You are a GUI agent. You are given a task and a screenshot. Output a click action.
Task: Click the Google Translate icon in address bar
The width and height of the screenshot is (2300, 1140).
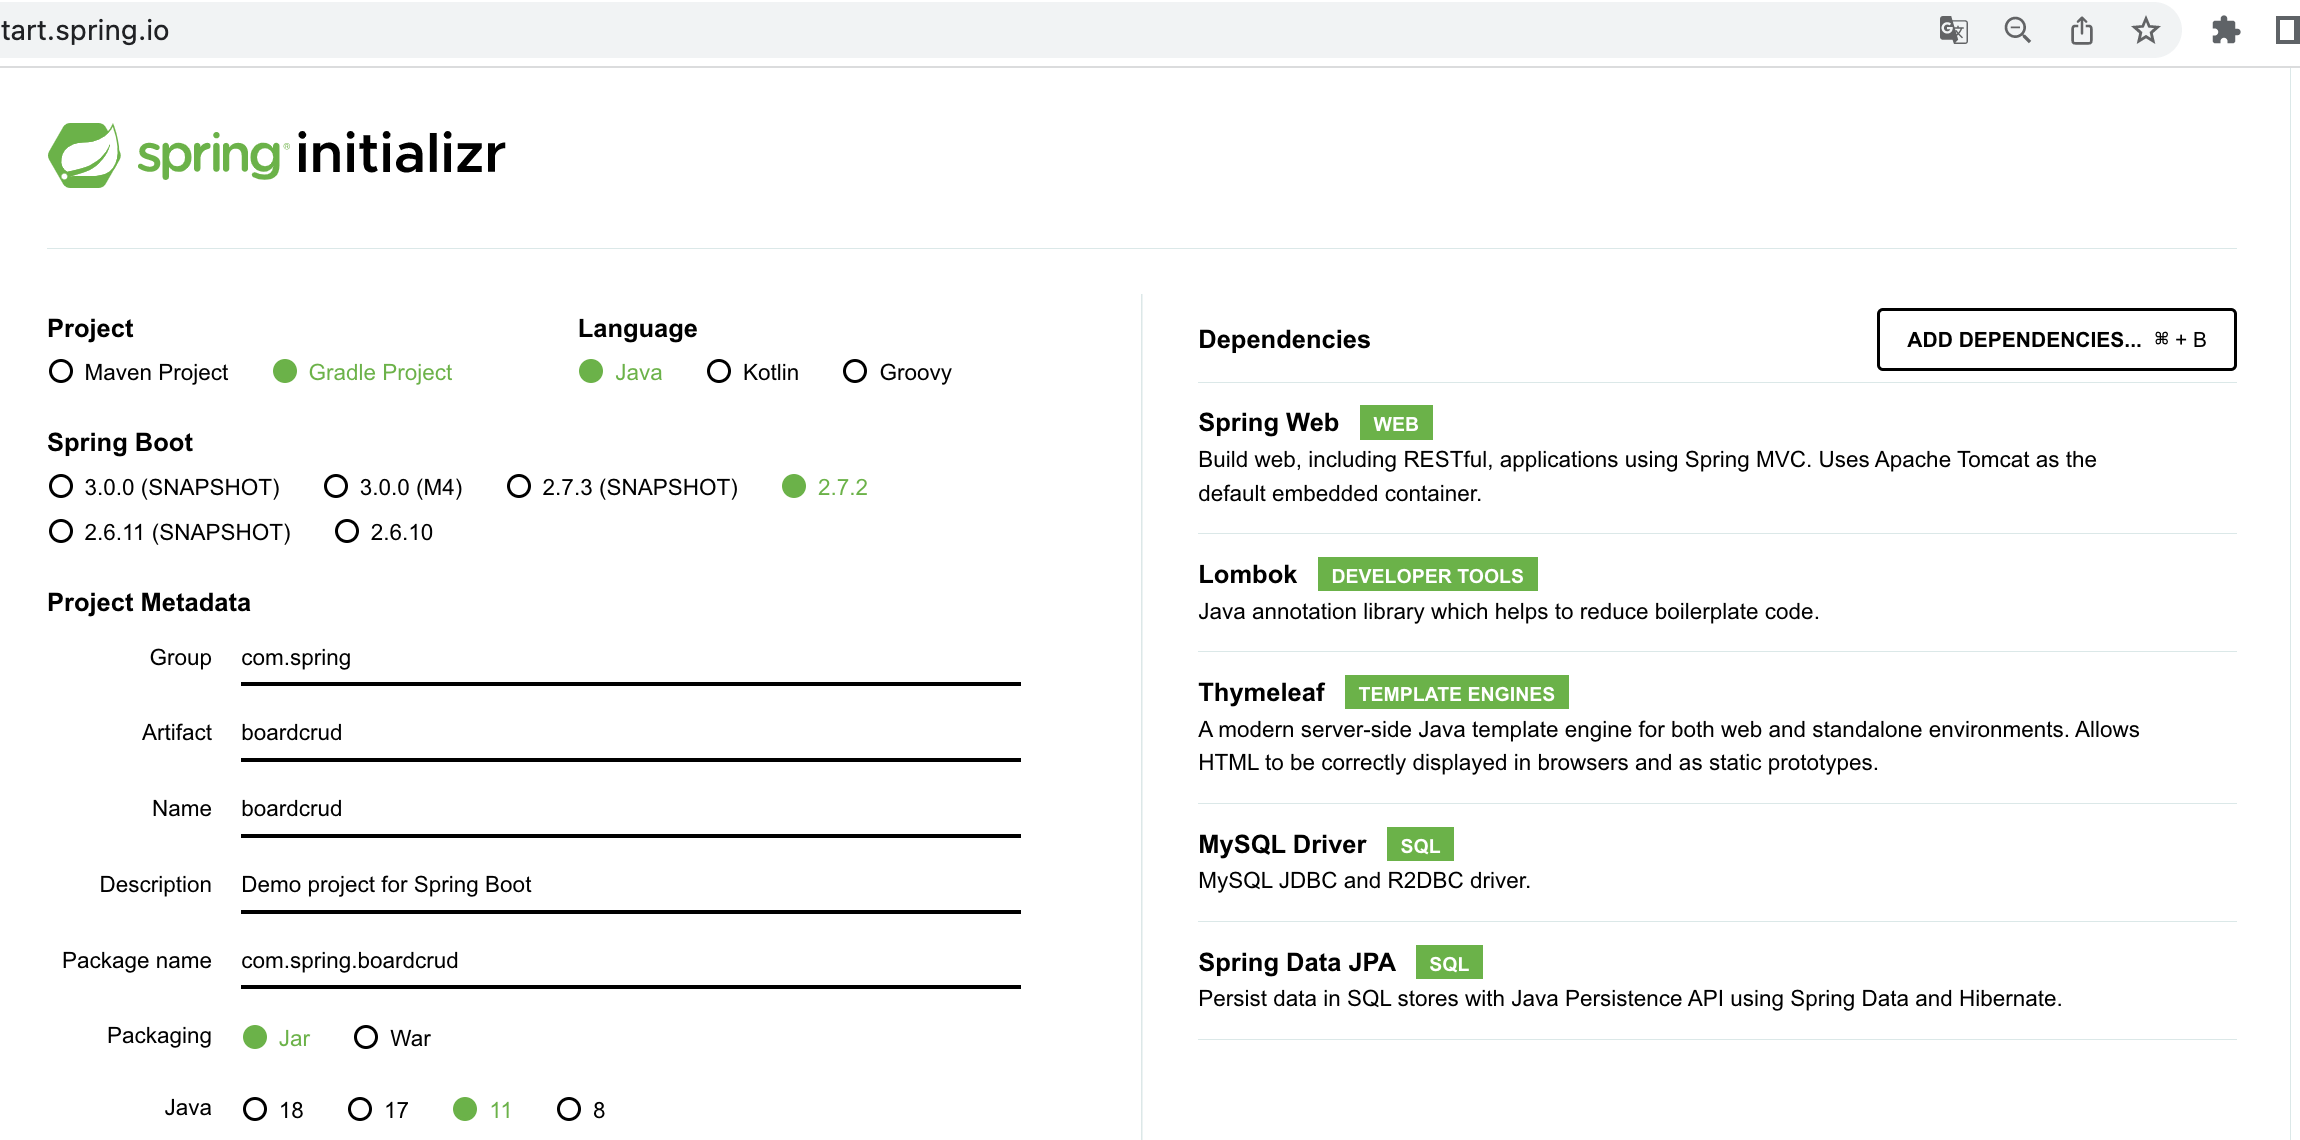point(1953,30)
